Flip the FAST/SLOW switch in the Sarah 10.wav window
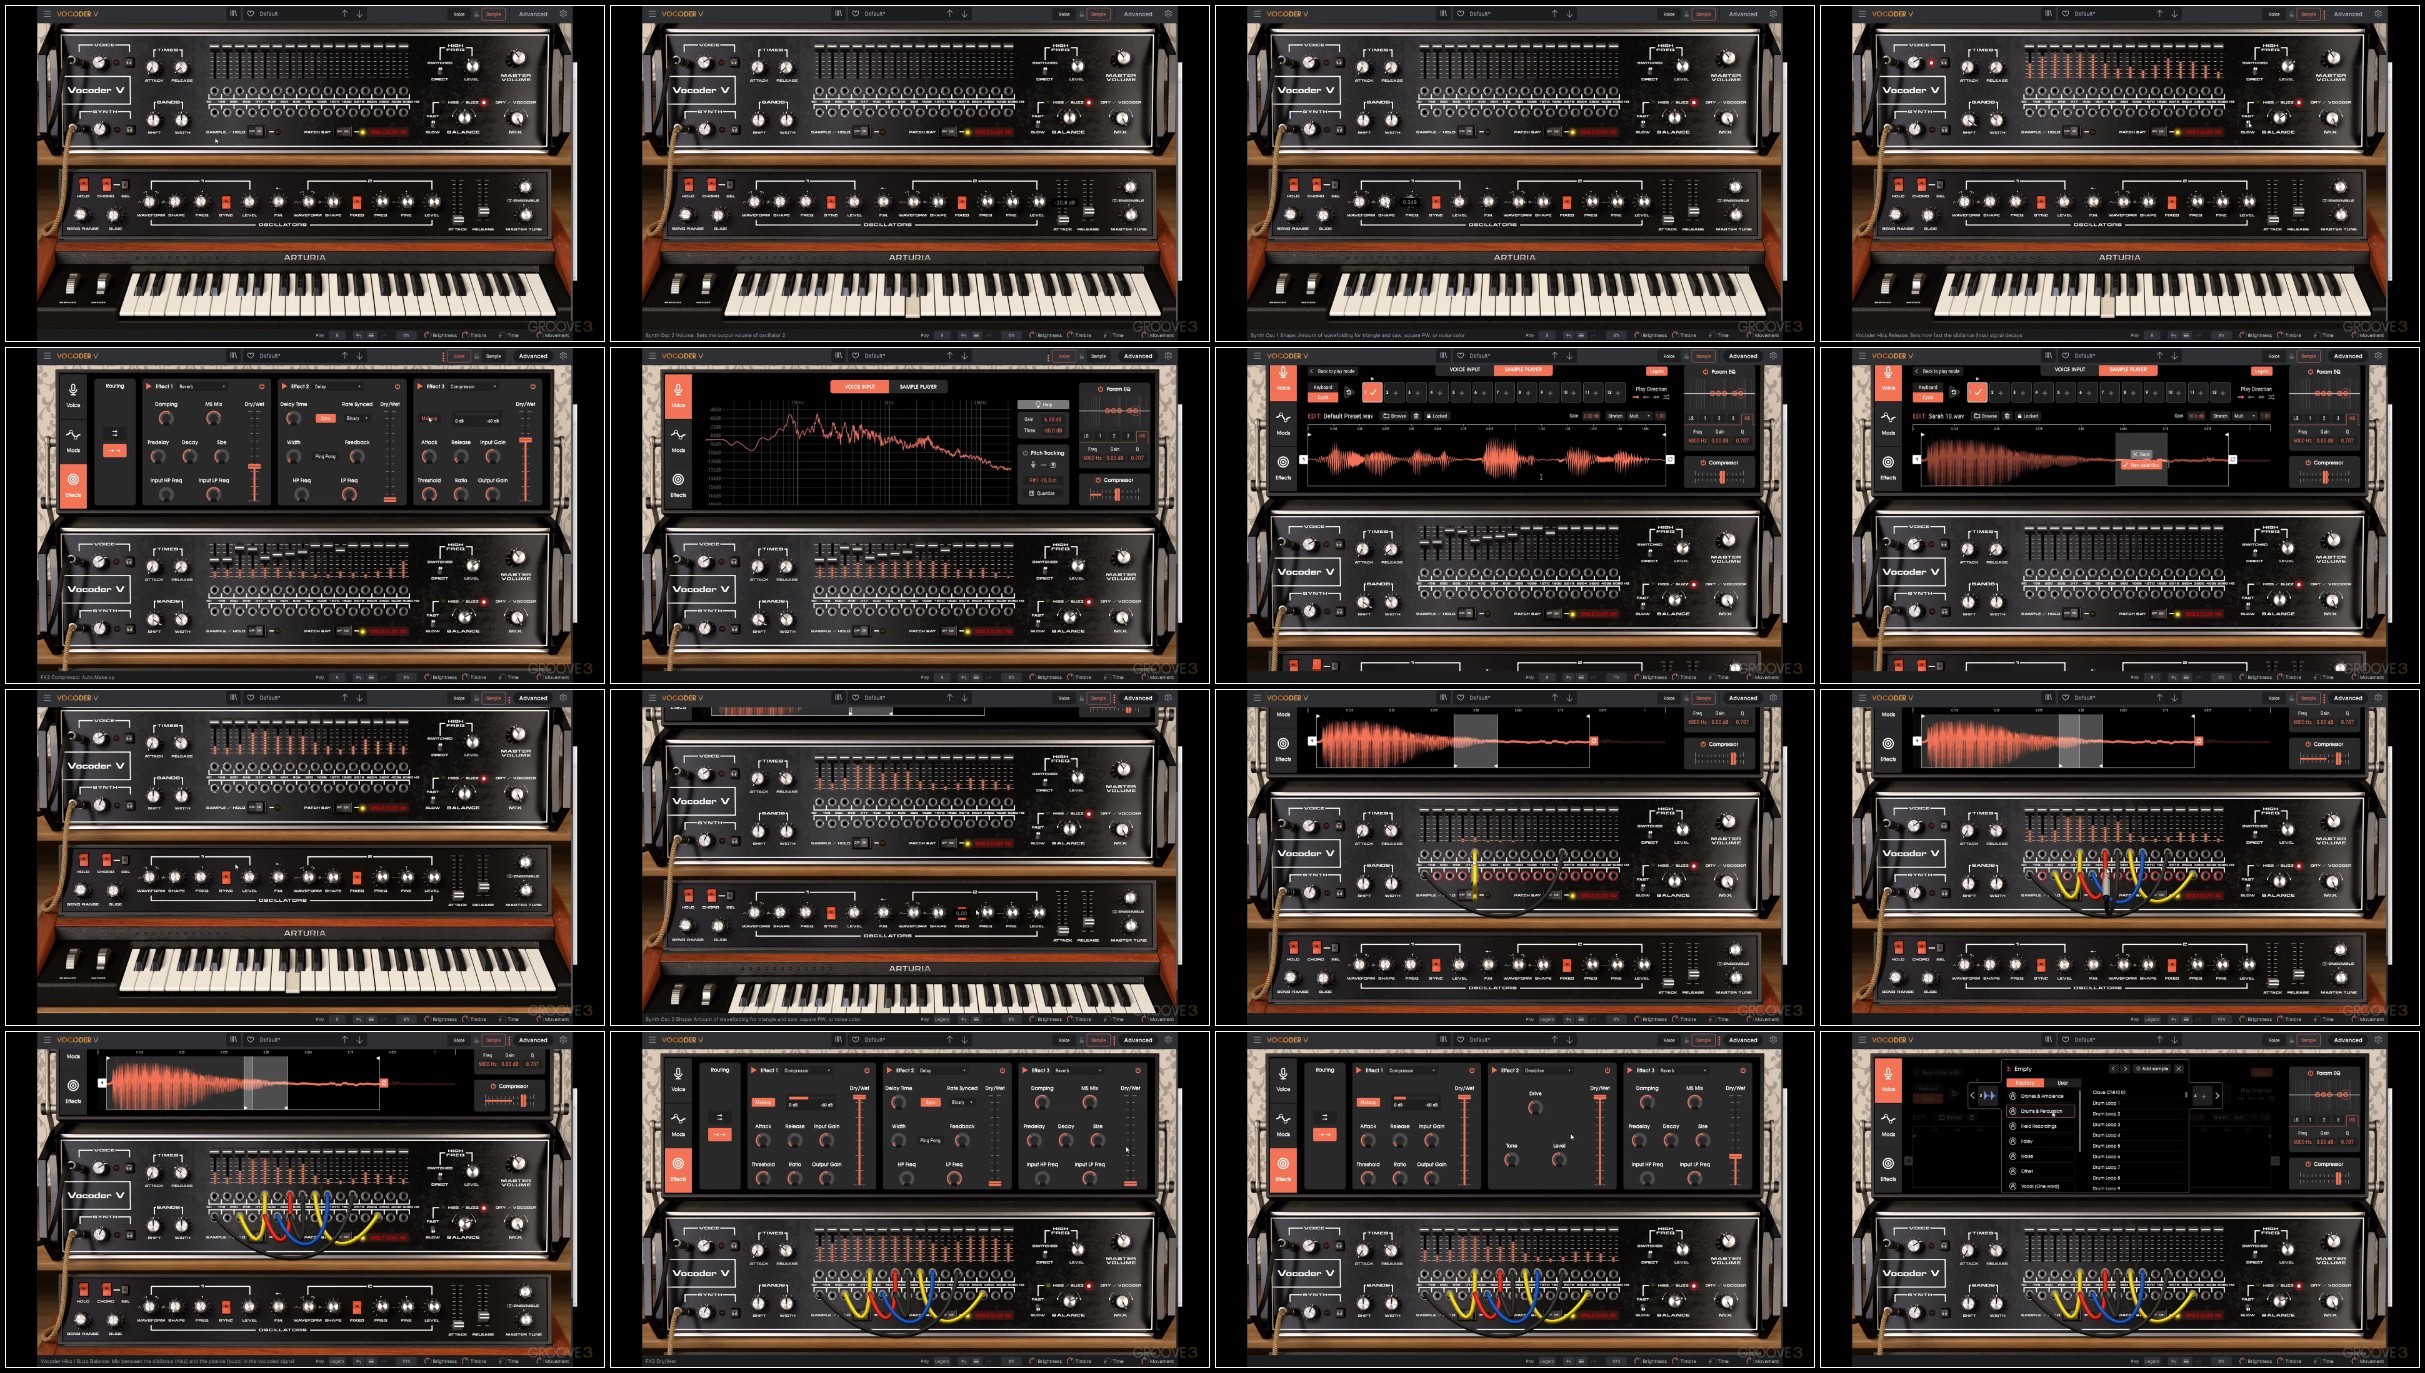 [x=2248, y=606]
